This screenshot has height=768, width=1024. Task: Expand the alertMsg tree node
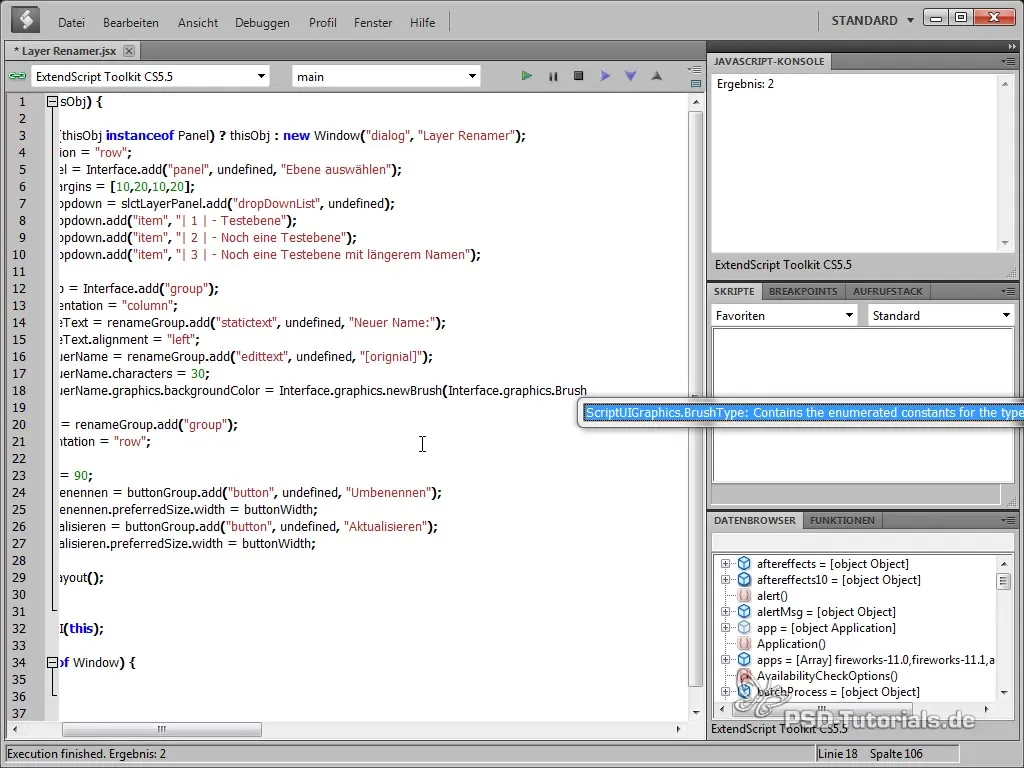point(725,612)
